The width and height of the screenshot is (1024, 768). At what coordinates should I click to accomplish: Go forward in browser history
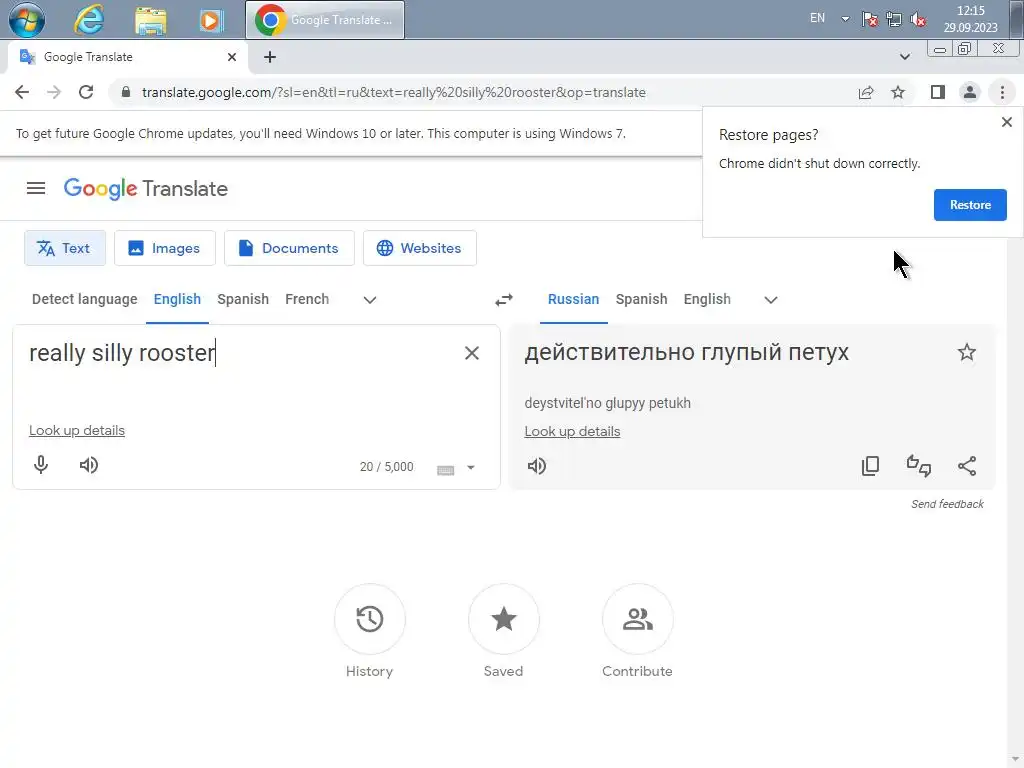click(x=54, y=92)
